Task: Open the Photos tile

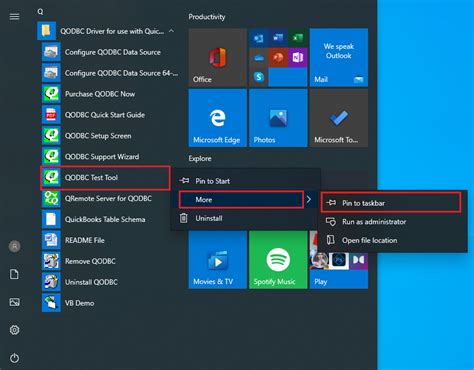Action: (278, 118)
